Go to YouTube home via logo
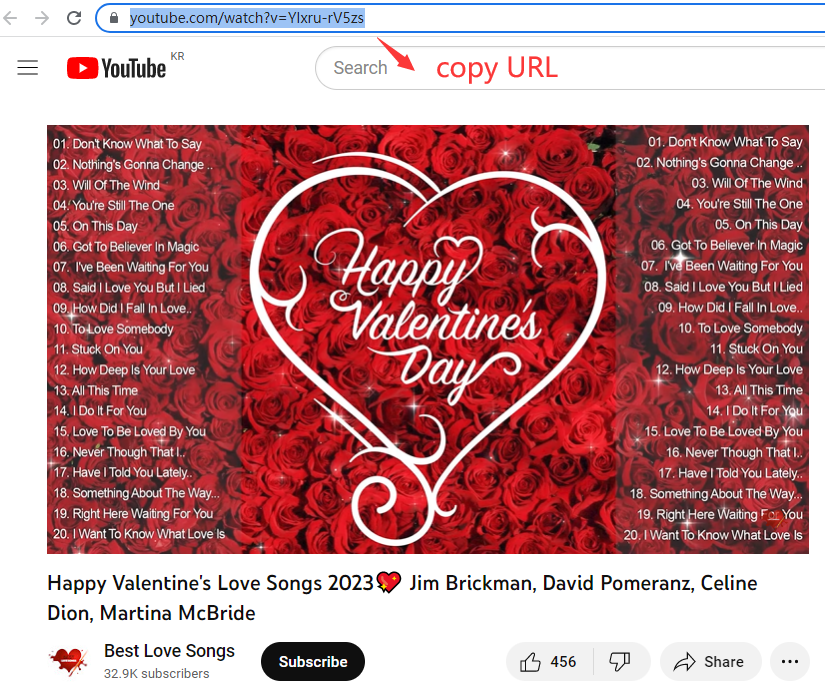The height and width of the screenshot is (690, 825). 116,68
